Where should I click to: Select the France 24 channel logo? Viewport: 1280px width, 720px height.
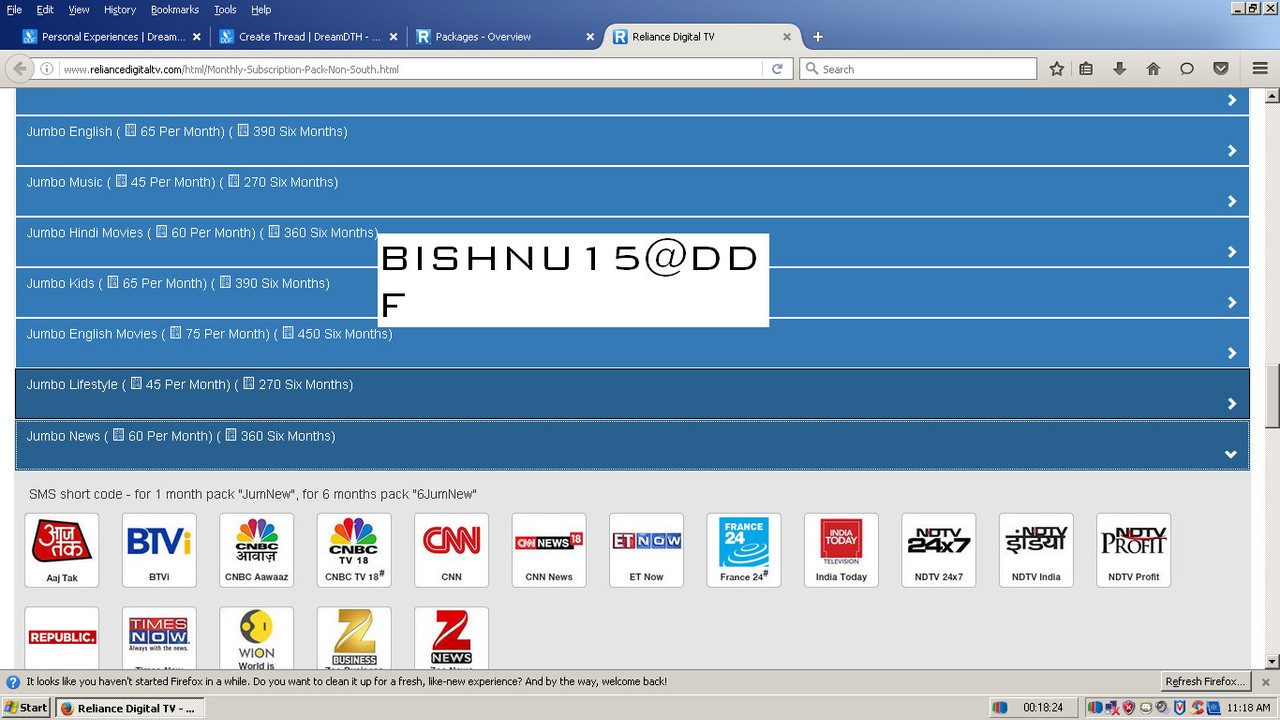744,550
